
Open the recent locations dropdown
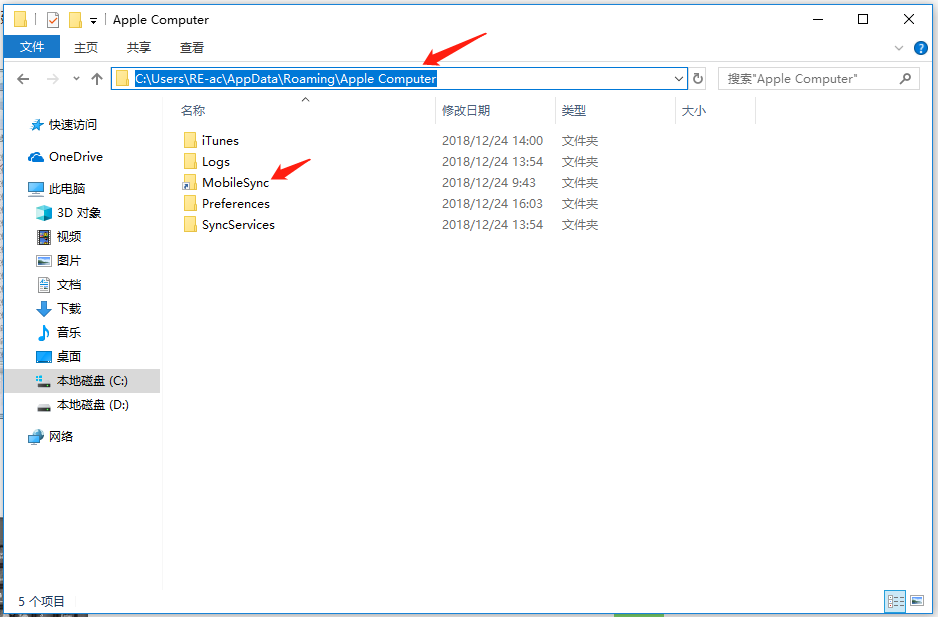[76, 79]
